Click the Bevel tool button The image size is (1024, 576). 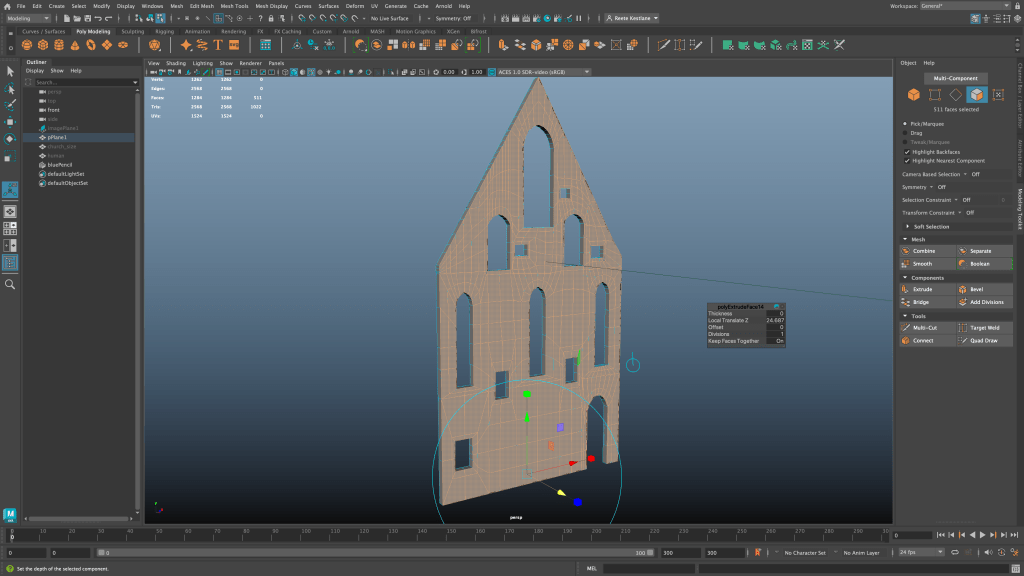click(977, 289)
